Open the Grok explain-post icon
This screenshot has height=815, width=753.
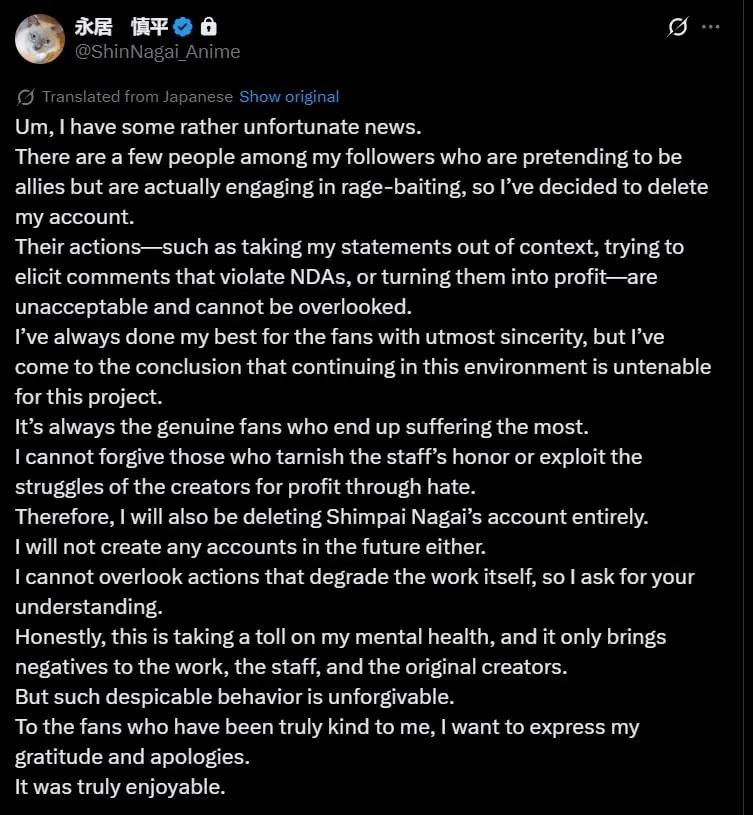tap(678, 27)
